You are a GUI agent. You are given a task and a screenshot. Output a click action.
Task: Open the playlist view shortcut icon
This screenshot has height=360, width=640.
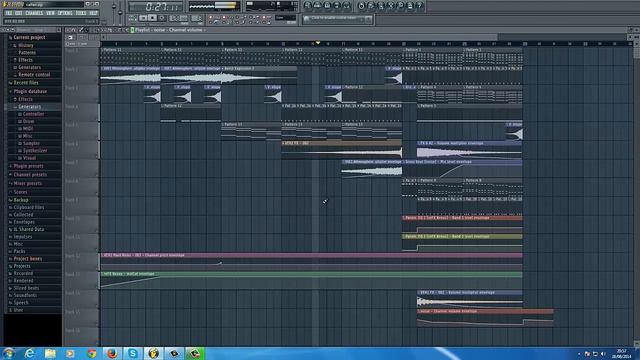(308, 6)
